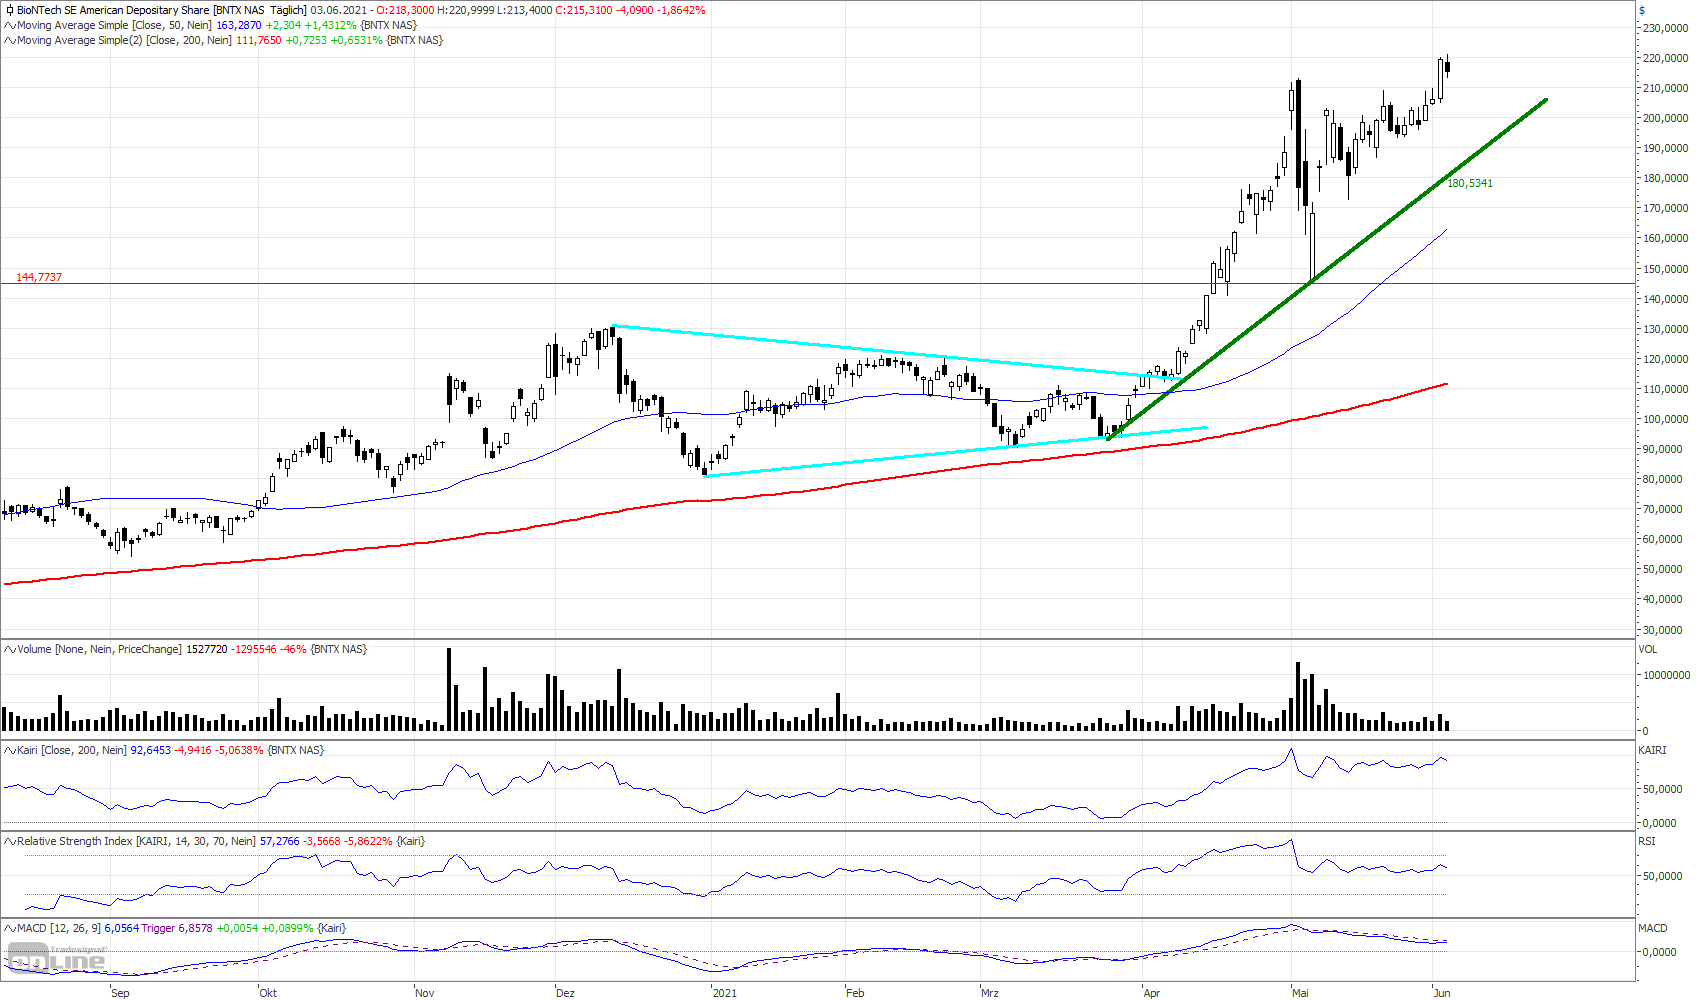
Task: Select the MACD [12, 26, 9] label
Action: pos(59,928)
